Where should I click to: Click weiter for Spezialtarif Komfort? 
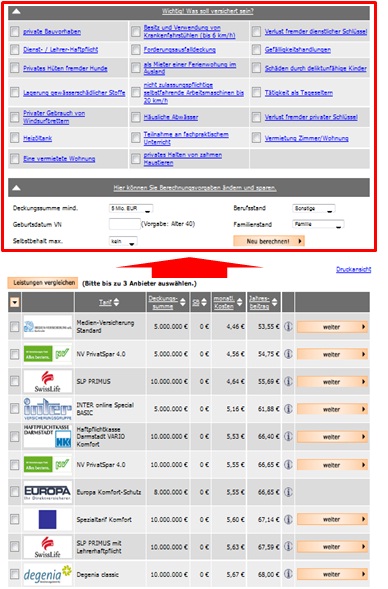[x=332, y=519]
